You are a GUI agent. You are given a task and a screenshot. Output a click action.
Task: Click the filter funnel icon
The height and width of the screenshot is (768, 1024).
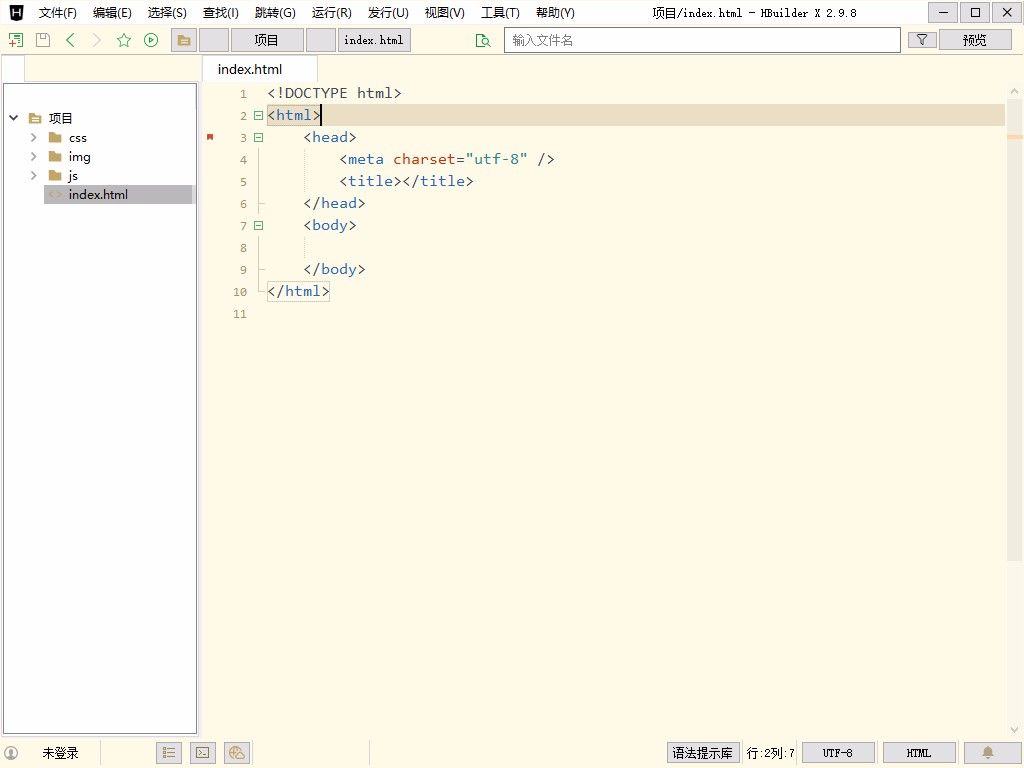921,40
